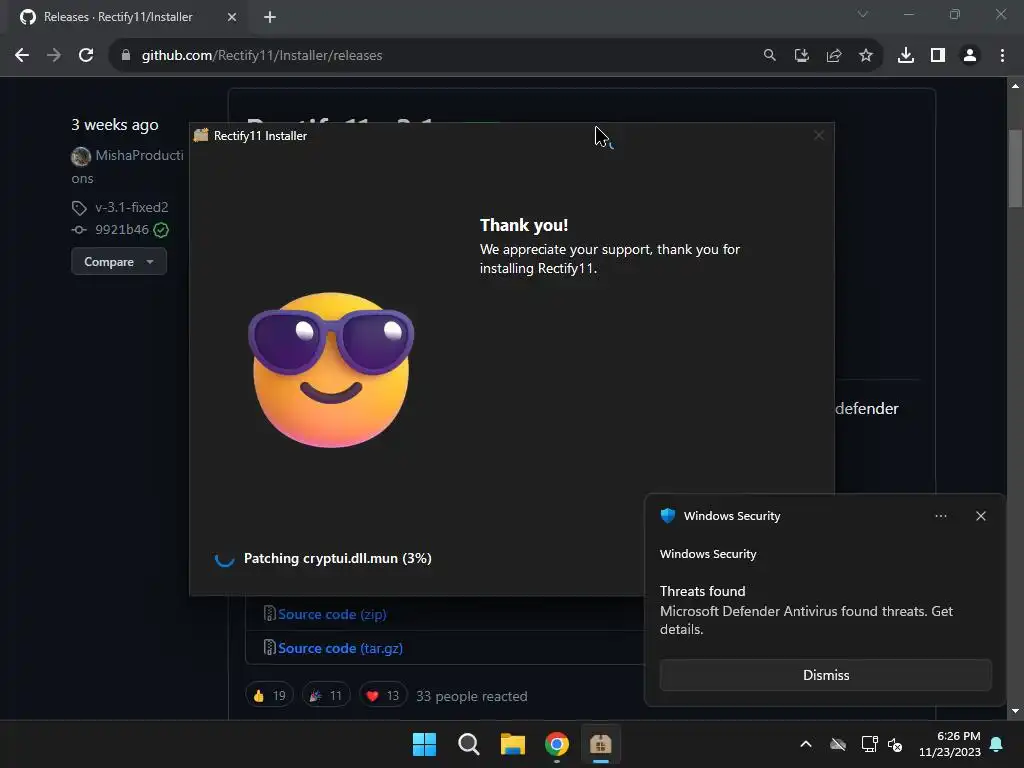Click the Patching cryptui.dll.mun progress text
The width and height of the screenshot is (1024, 768).
[338, 558]
